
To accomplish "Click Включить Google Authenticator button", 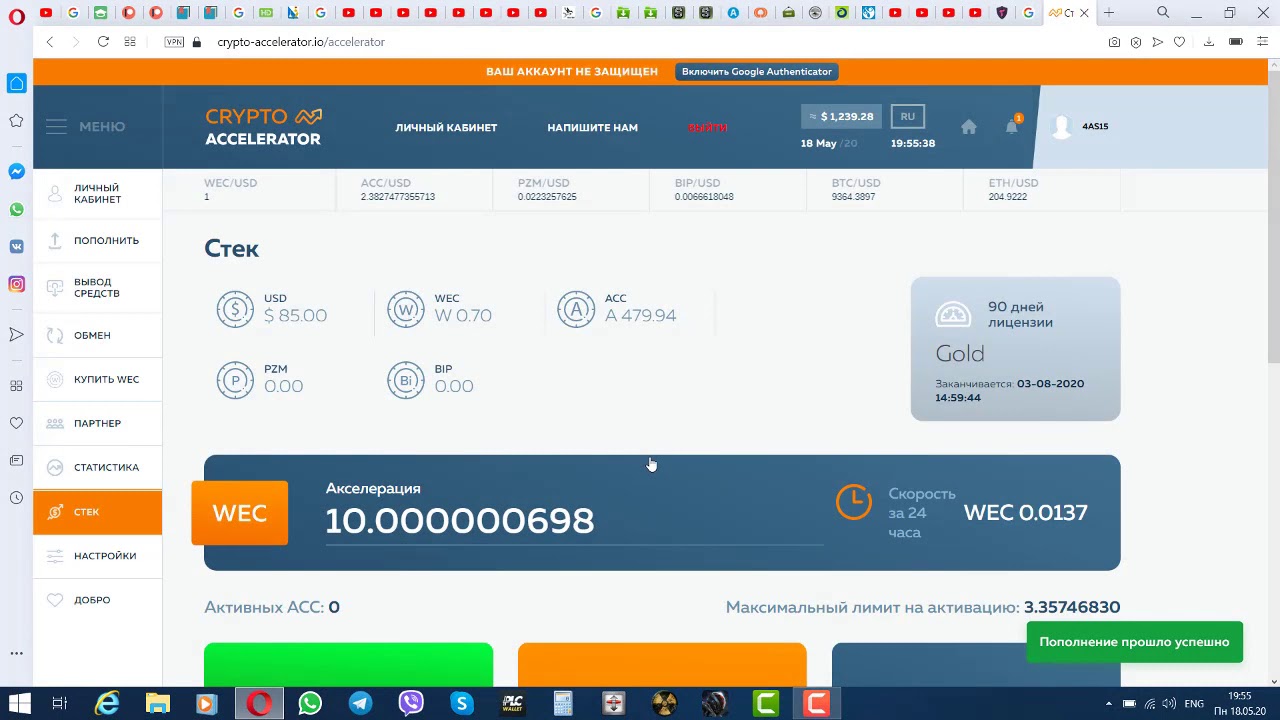I will tap(757, 71).
